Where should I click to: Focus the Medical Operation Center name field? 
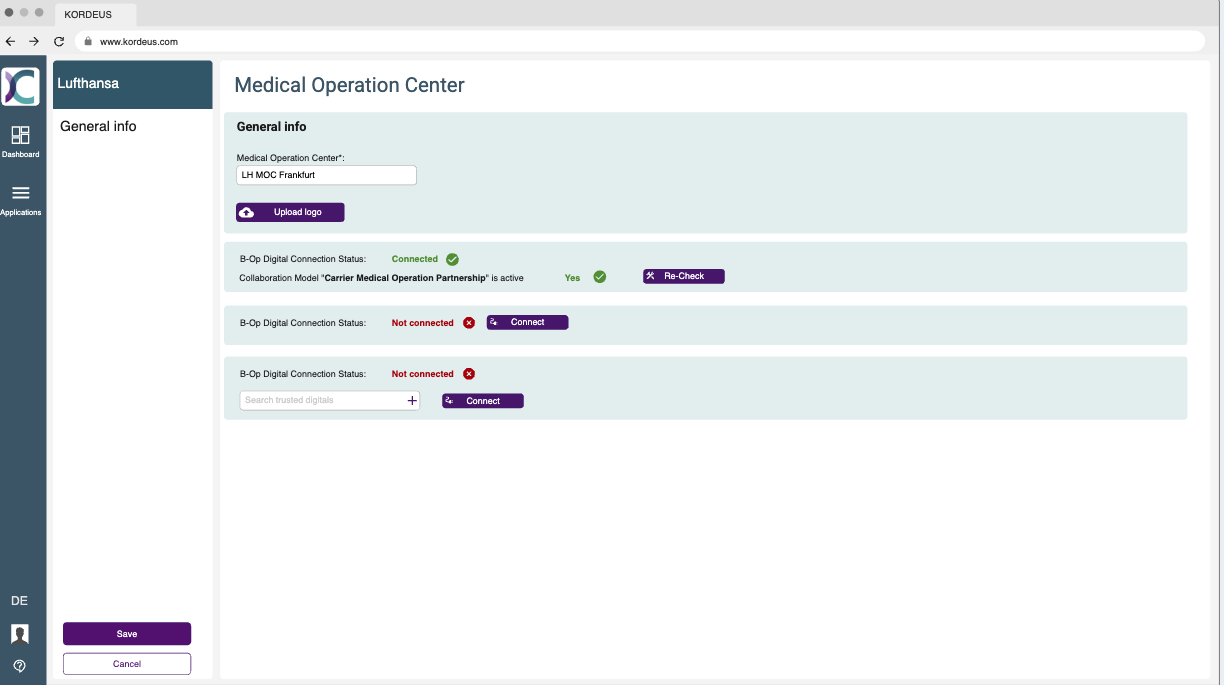pyautogui.click(x=326, y=175)
